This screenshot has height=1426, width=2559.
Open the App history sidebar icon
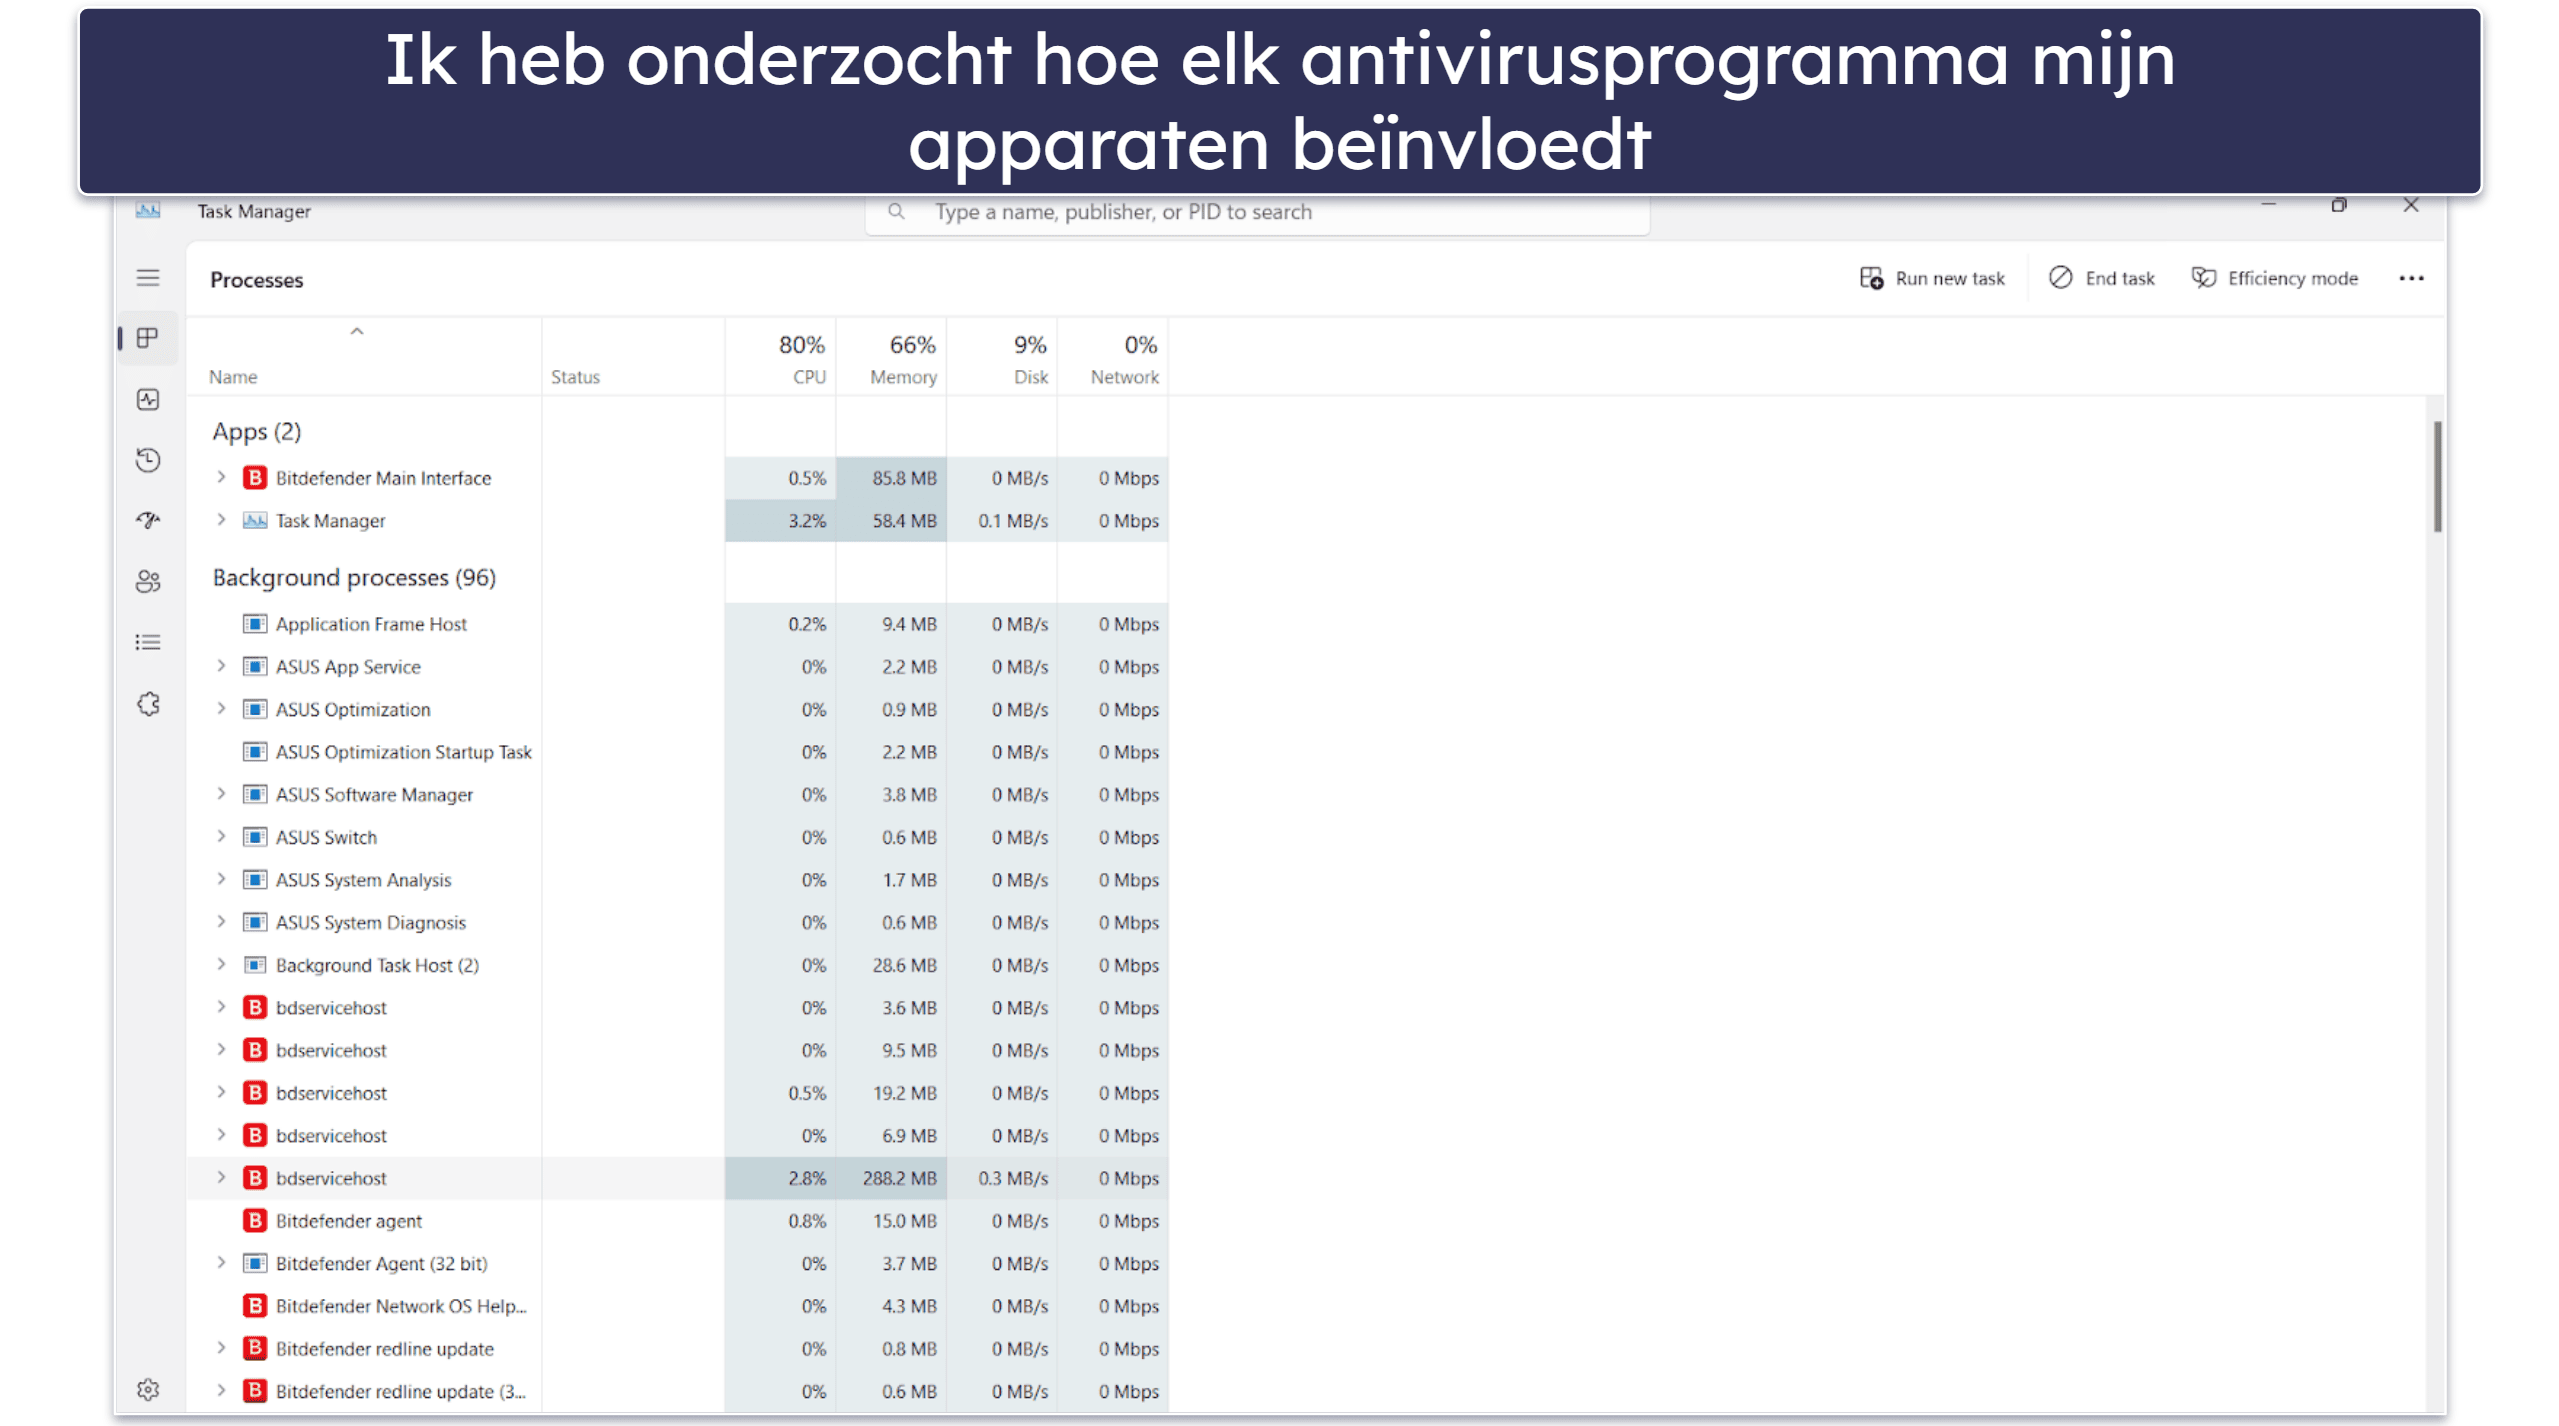coord(148,460)
